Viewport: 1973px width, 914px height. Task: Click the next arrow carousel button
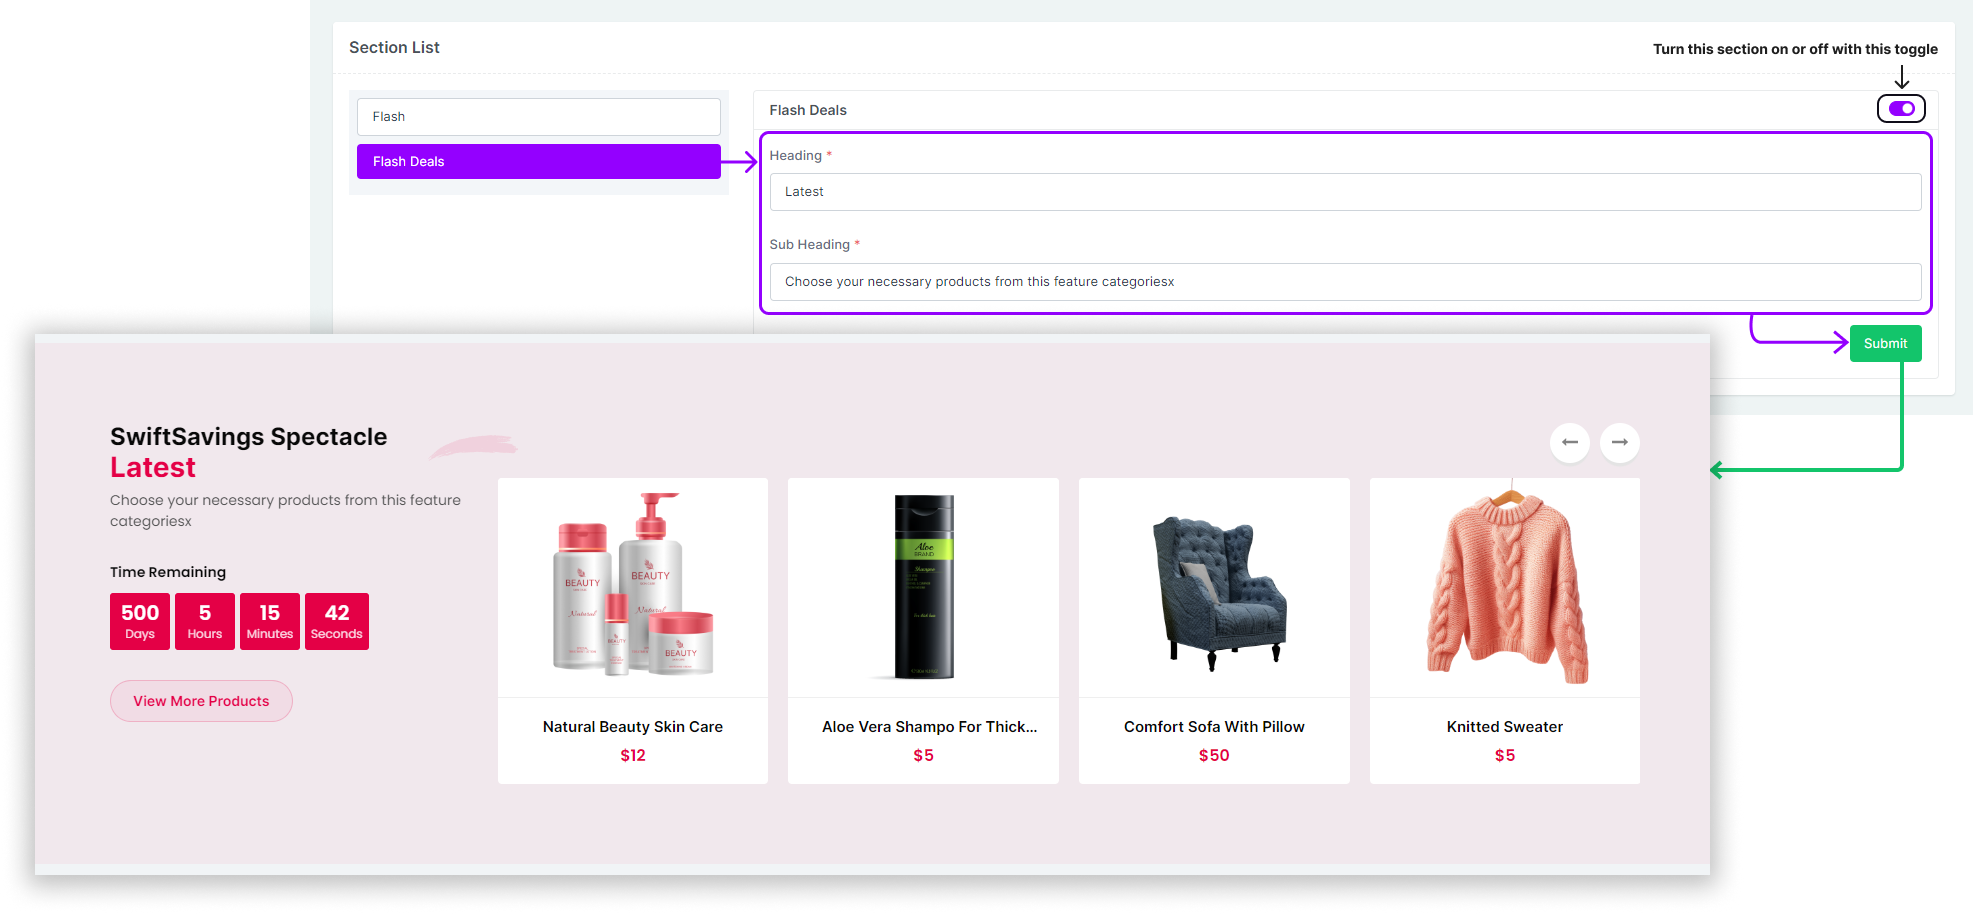[1619, 442]
